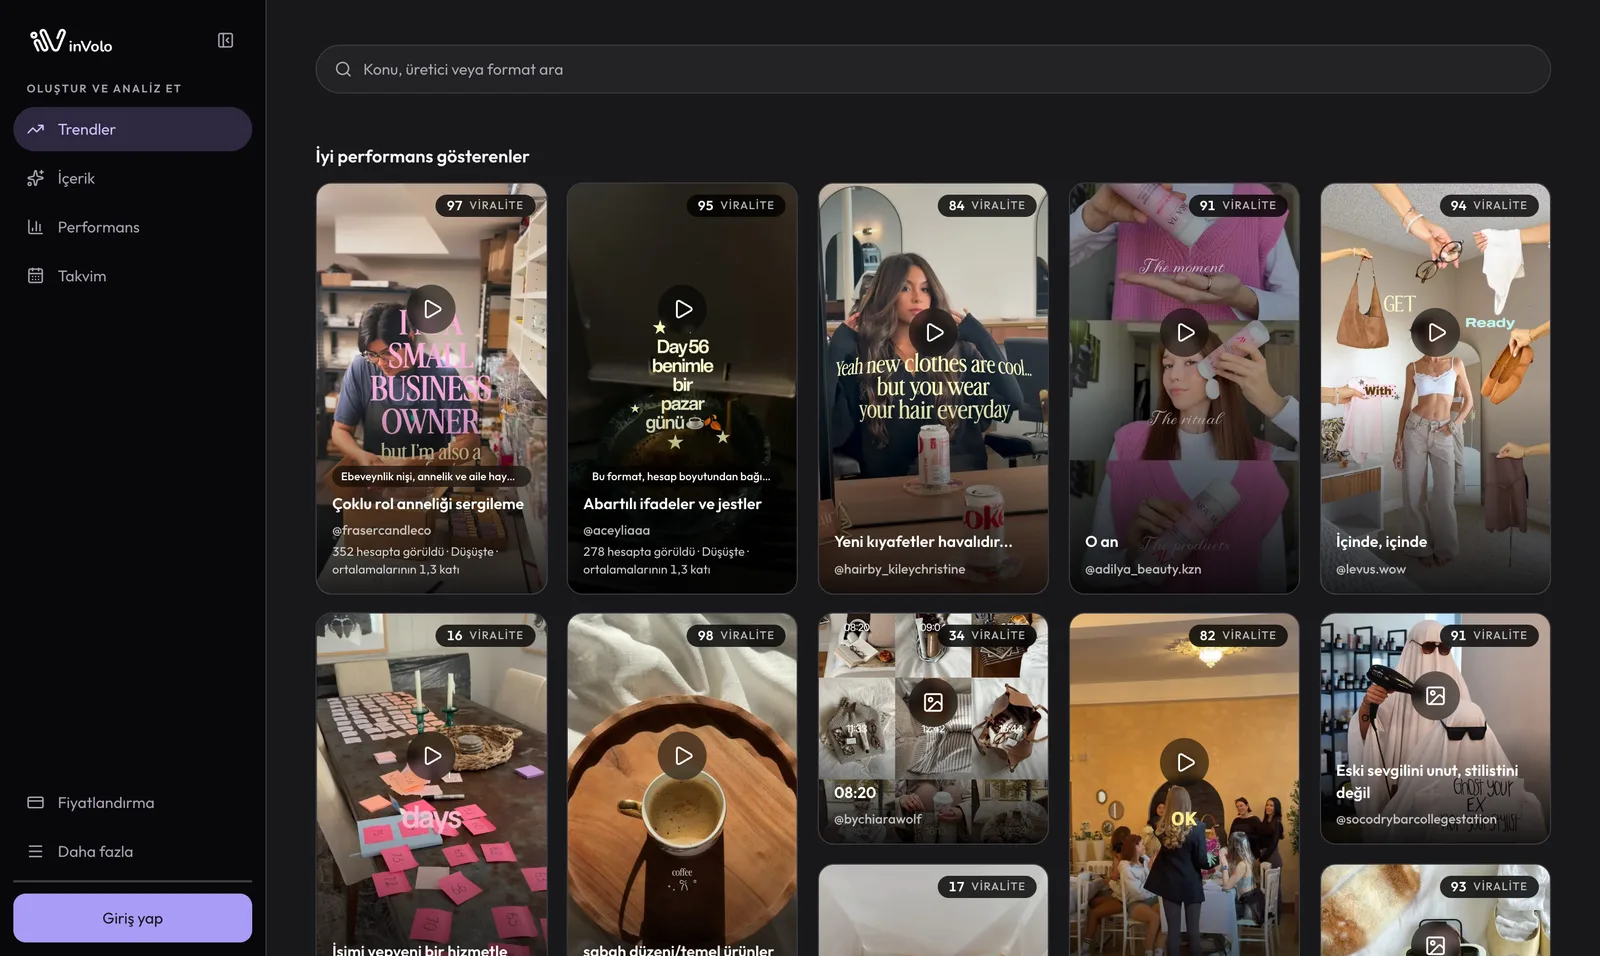Play the 98 virality coffee video

683,756
